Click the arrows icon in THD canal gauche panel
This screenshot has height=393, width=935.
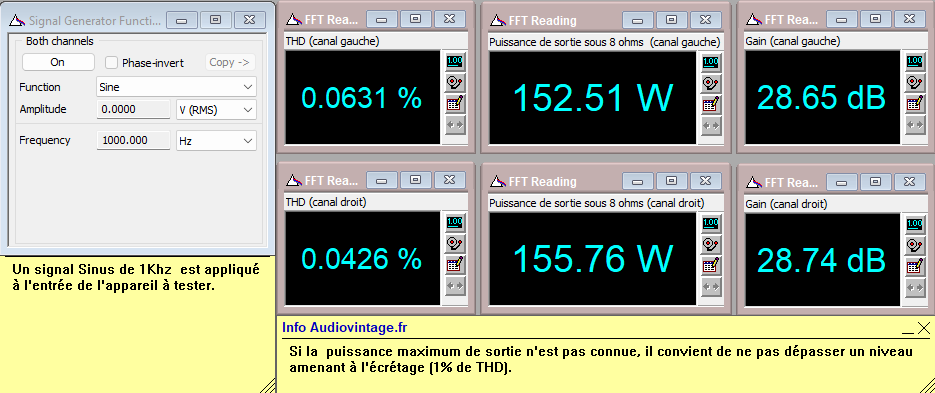[x=455, y=125]
